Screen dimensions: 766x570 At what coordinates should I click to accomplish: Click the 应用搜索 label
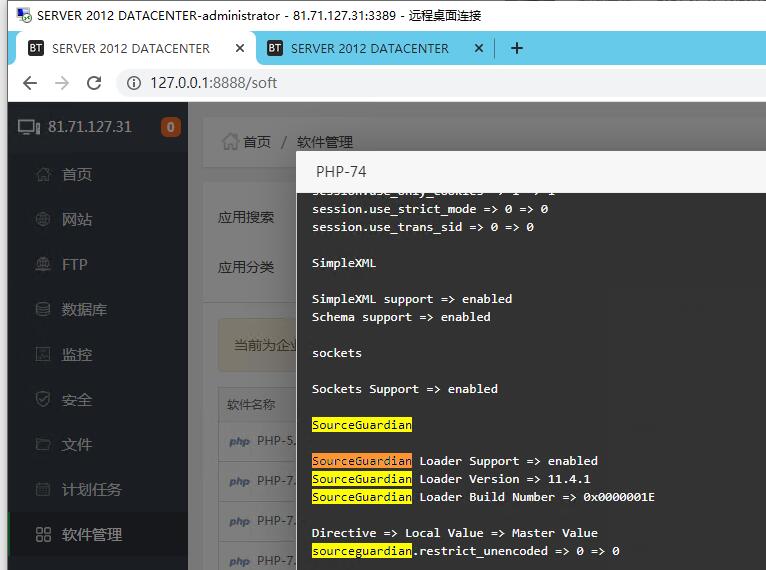246,217
